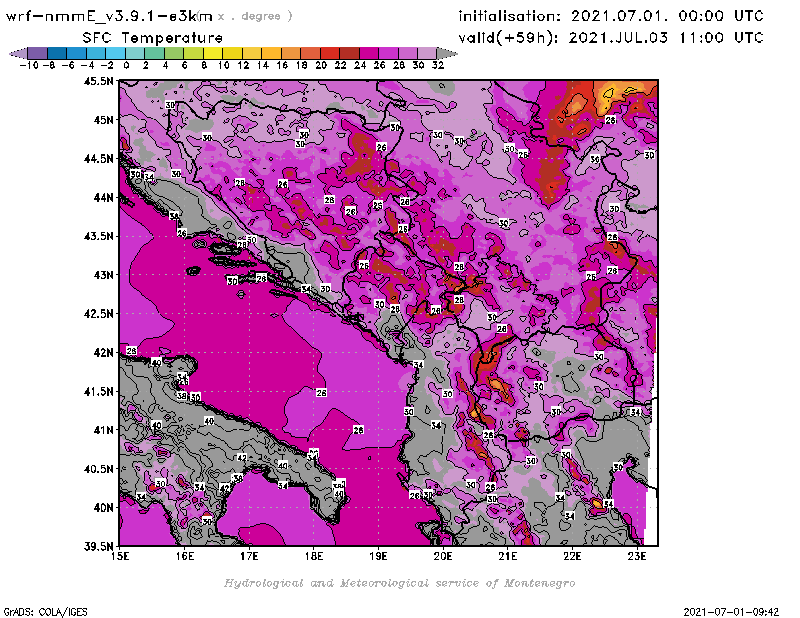
Task: Click the colorbar swatch between 12 and 14
Action: (x=252, y=53)
